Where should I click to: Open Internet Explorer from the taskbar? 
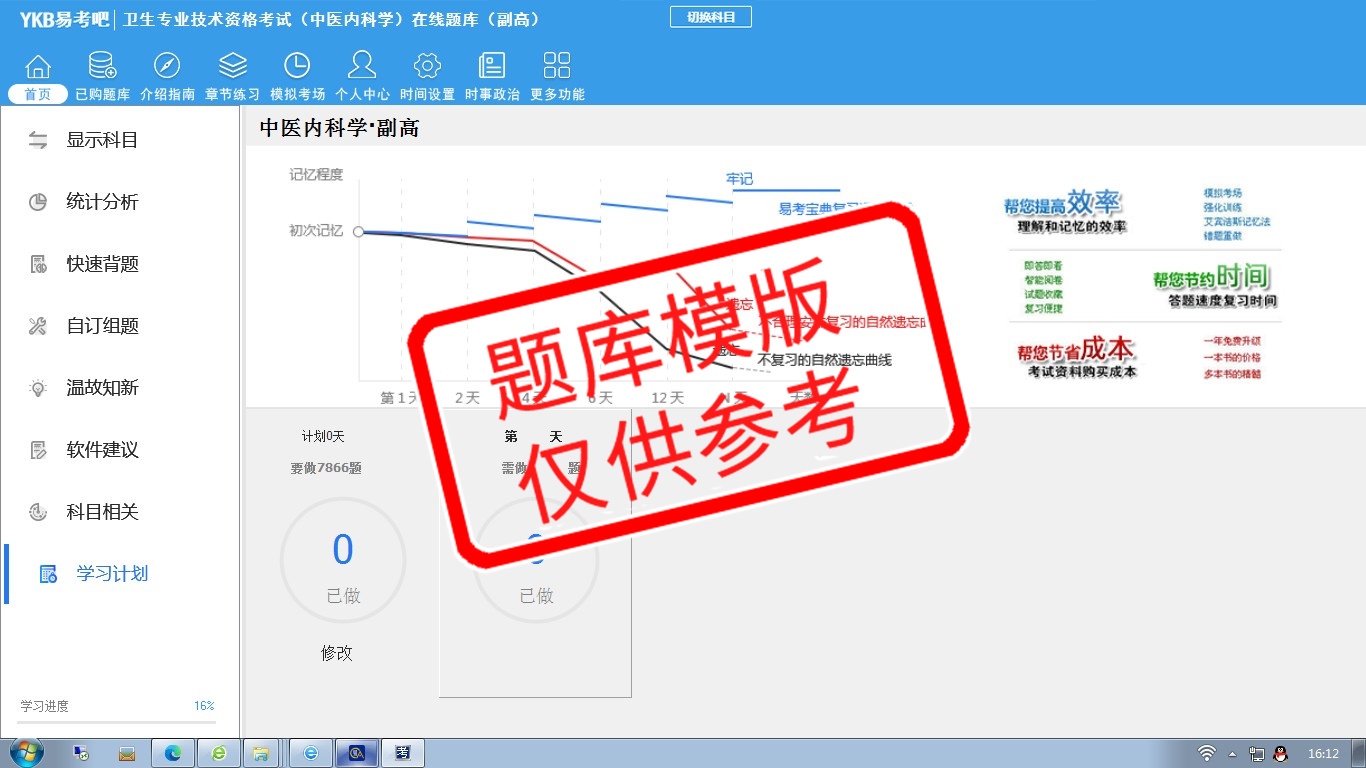pos(219,753)
